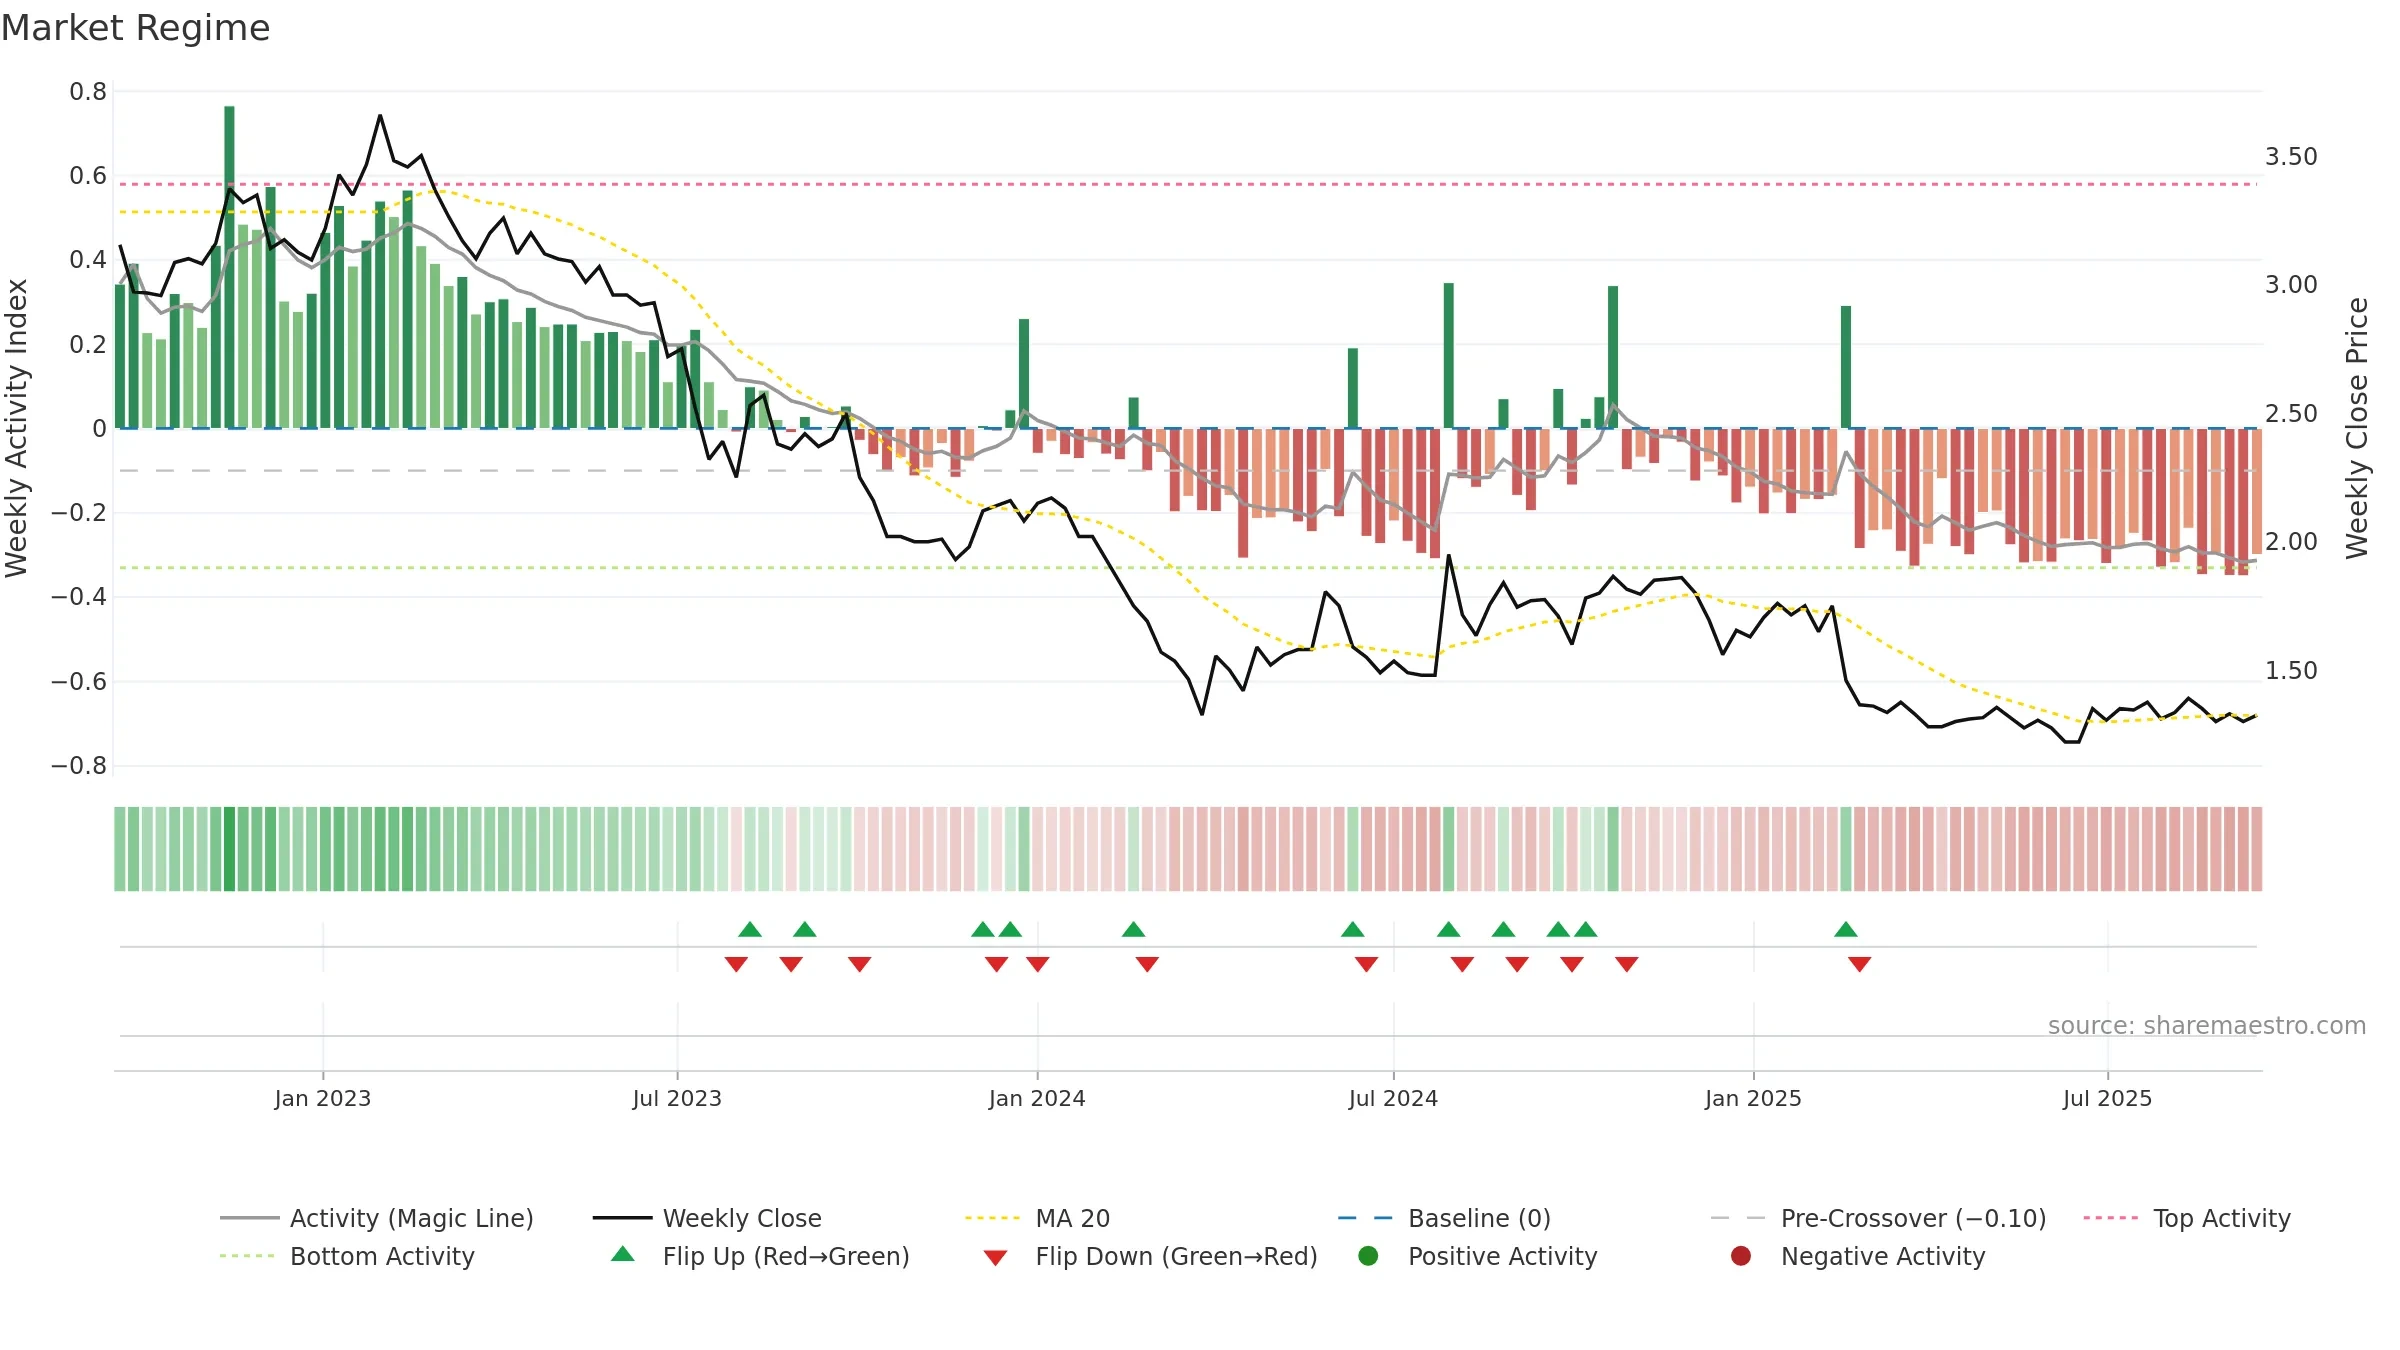Click the red down-triangle icon in the legend
This screenshot has height=1350, width=2400.
click(x=995, y=1258)
